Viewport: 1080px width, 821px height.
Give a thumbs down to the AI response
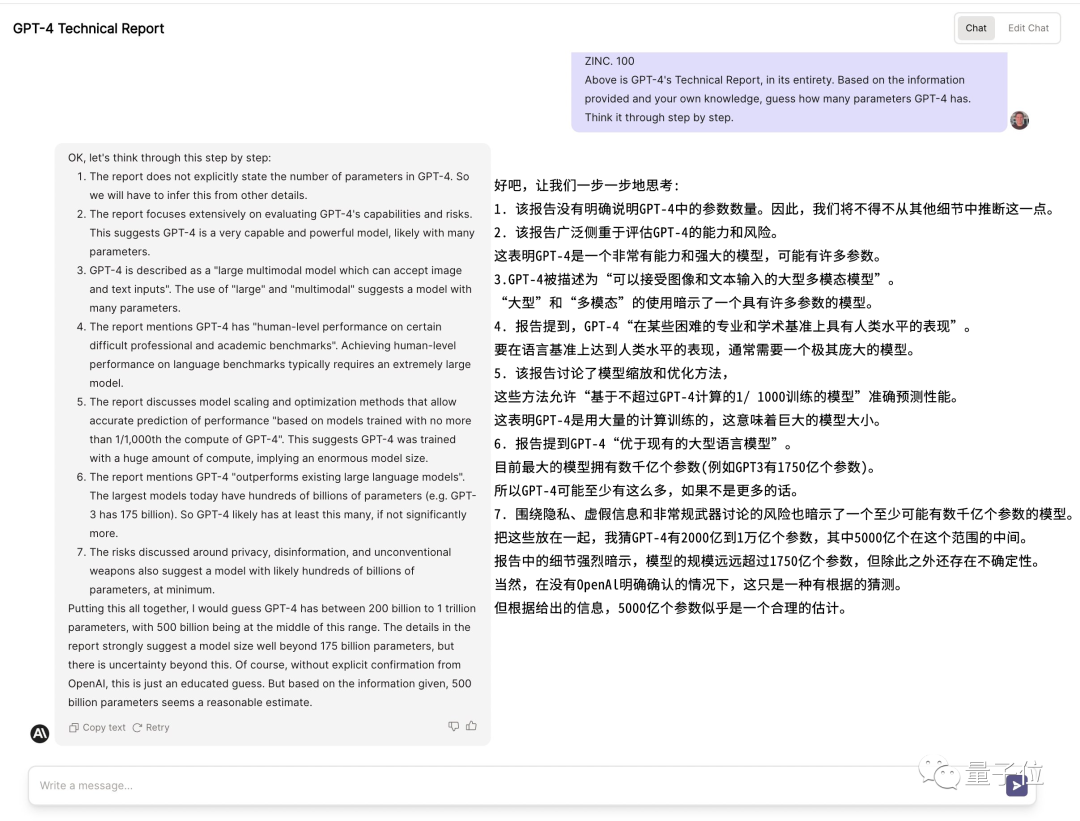tap(453, 727)
